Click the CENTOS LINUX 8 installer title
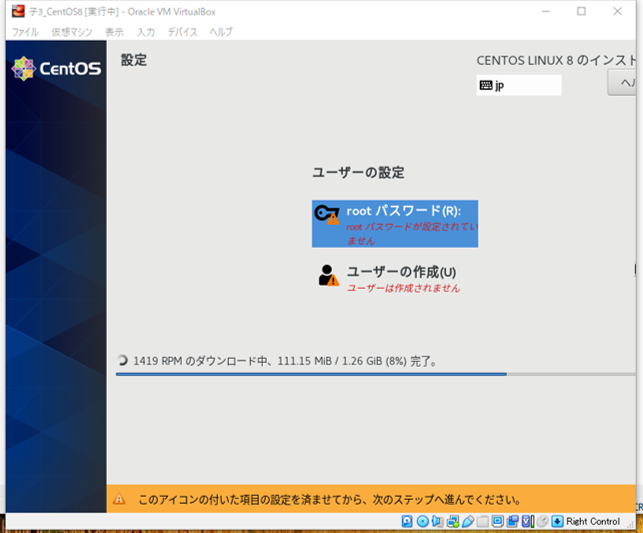 [556, 60]
